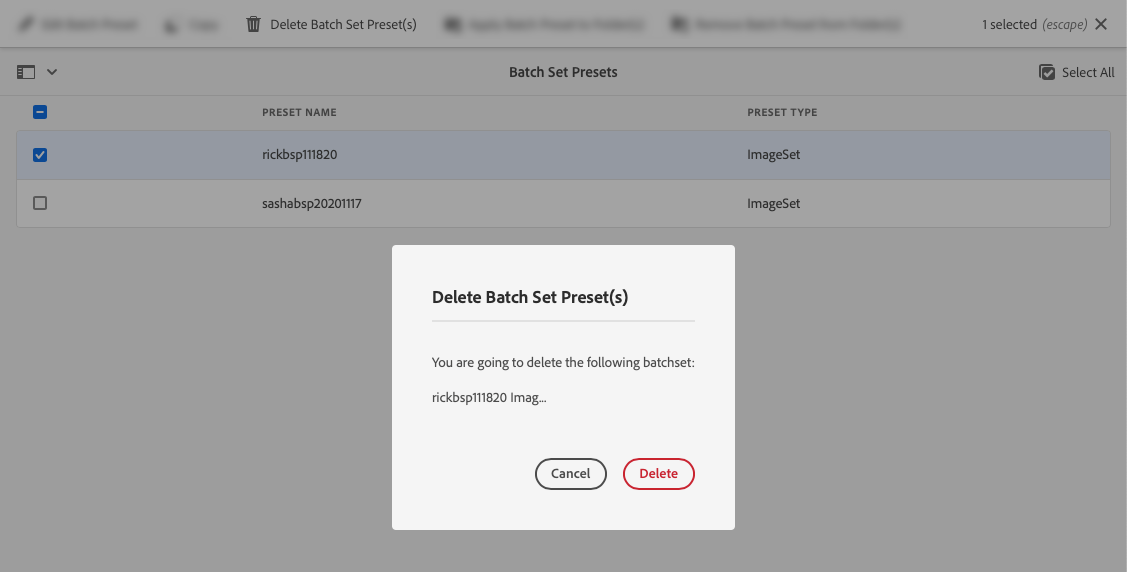Select the sashabsp20201117 row name
Image resolution: width=1127 pixels, height=572 pixels.
tap(311, 203)
